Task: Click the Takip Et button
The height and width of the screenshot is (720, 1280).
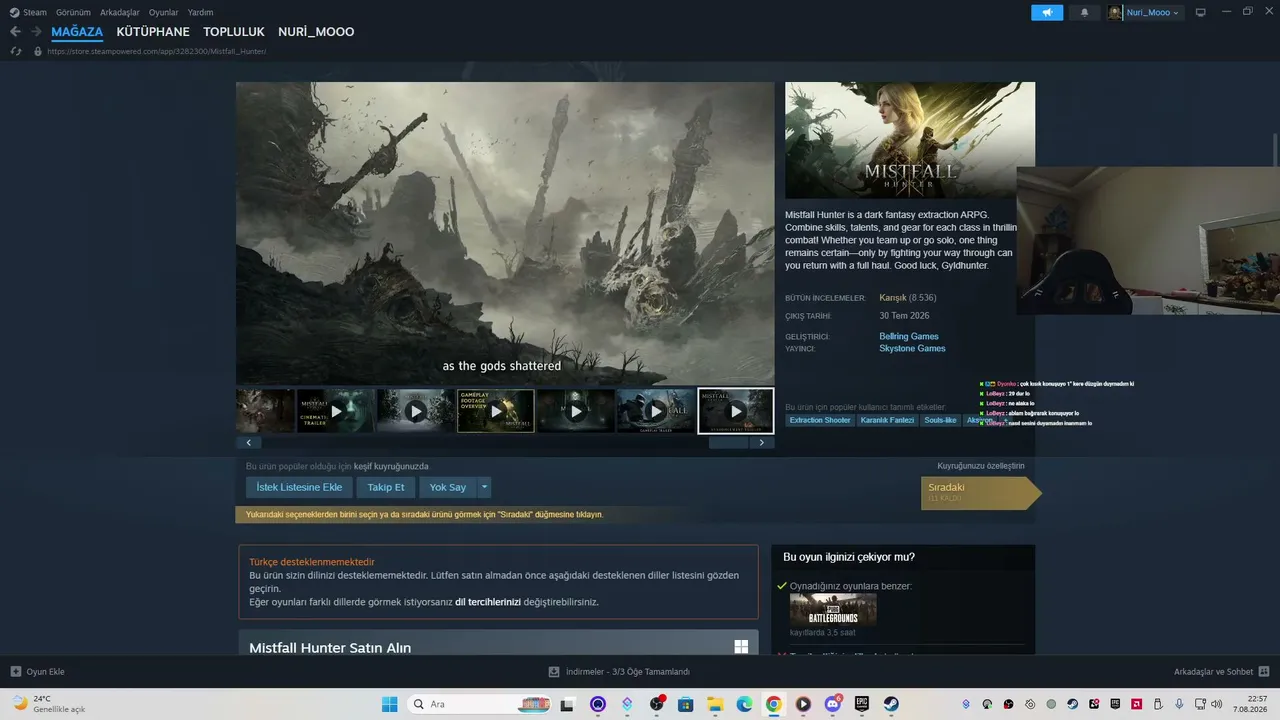Action: 386,487
